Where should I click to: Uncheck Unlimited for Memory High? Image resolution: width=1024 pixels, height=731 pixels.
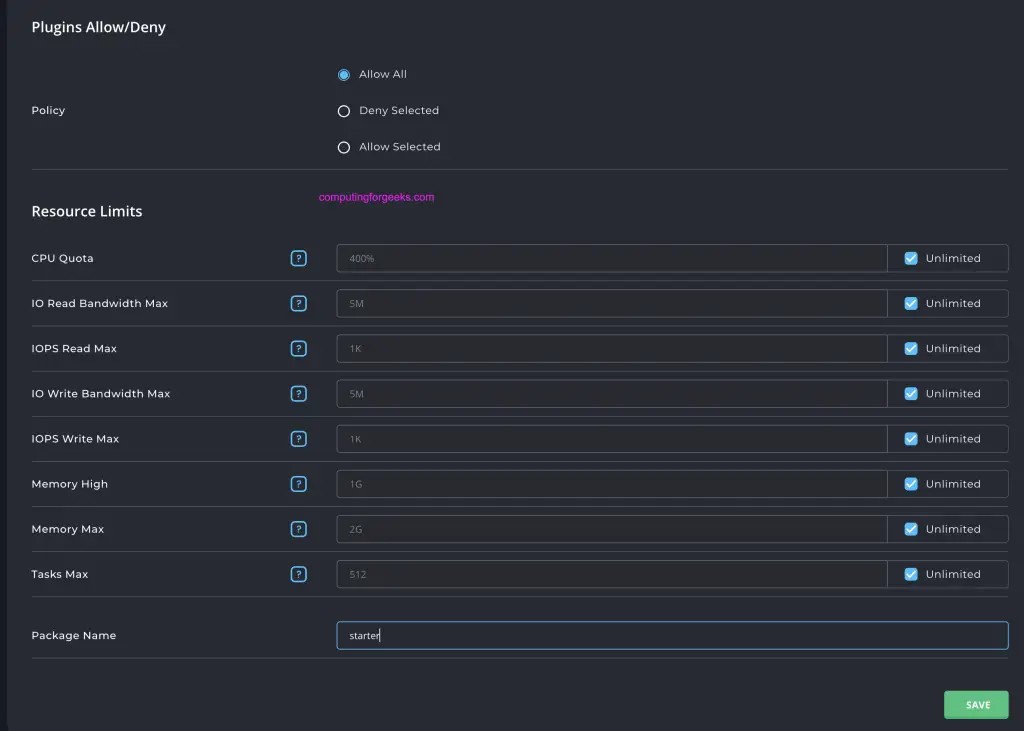click(910, 483)
